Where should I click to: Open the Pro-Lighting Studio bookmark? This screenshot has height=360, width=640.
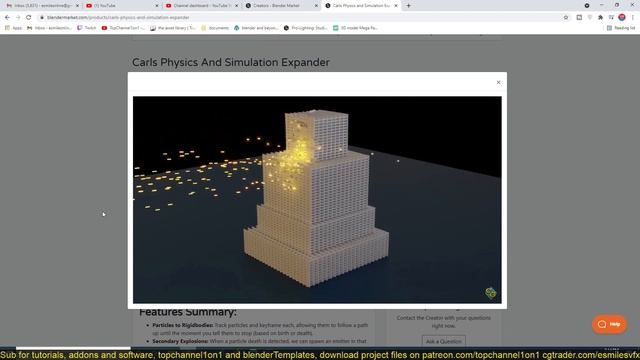(306, 28)
